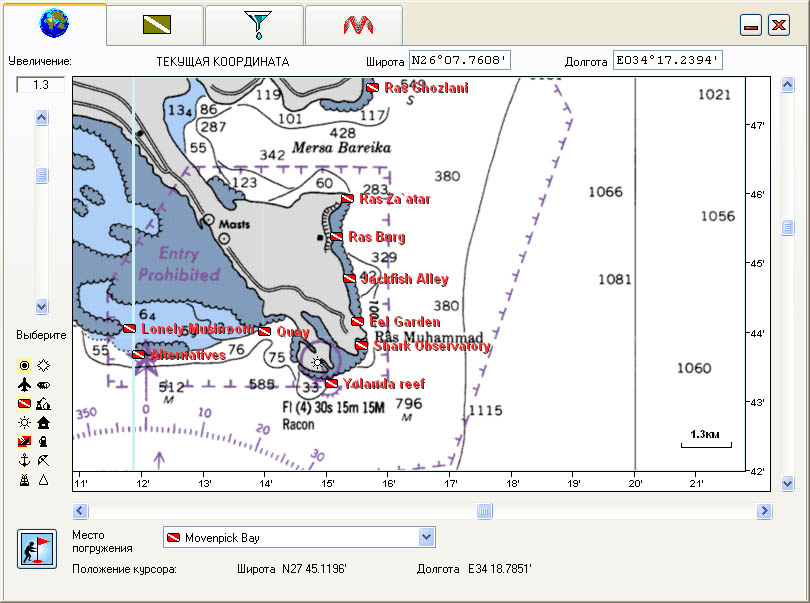Select the circle-dot city marker type

click(x=24, y=366)
